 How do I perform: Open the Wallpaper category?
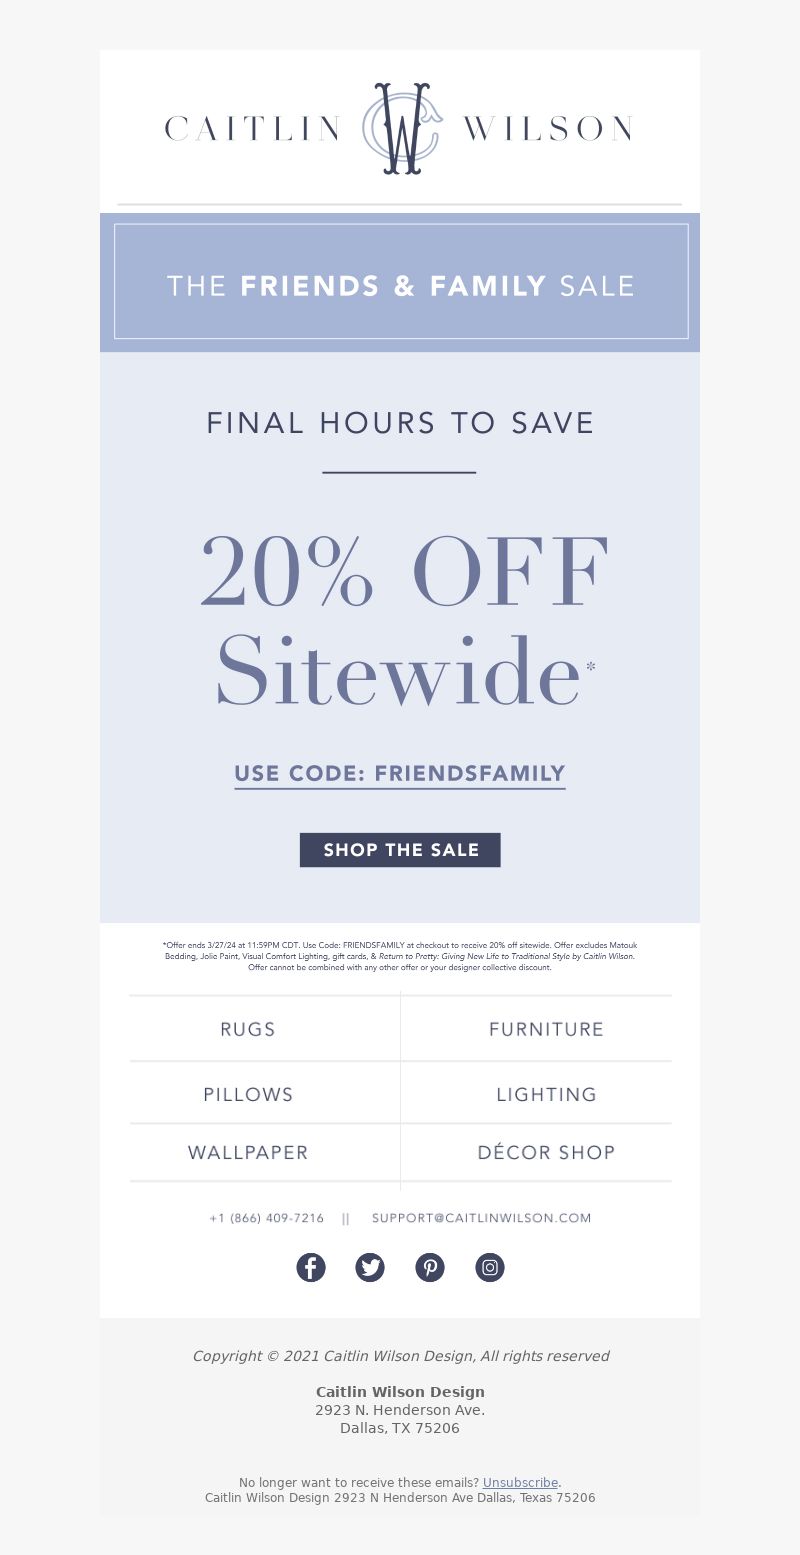[x=248, y=1152]
